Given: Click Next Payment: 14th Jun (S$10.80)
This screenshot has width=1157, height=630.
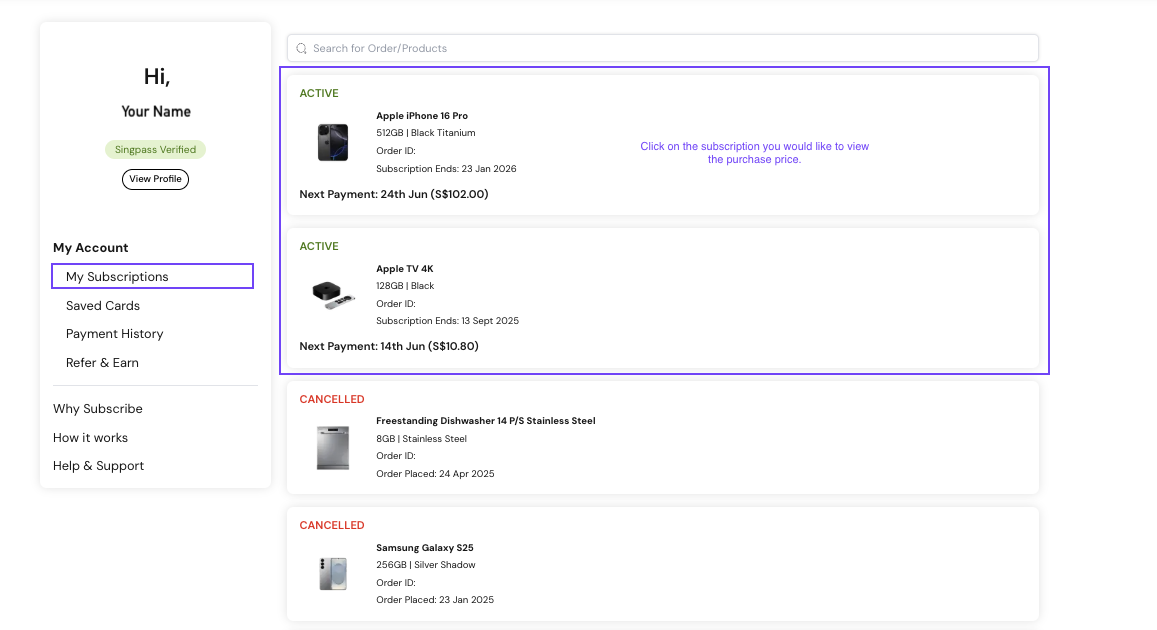Looking at the screenshot, I should [389, 347].
